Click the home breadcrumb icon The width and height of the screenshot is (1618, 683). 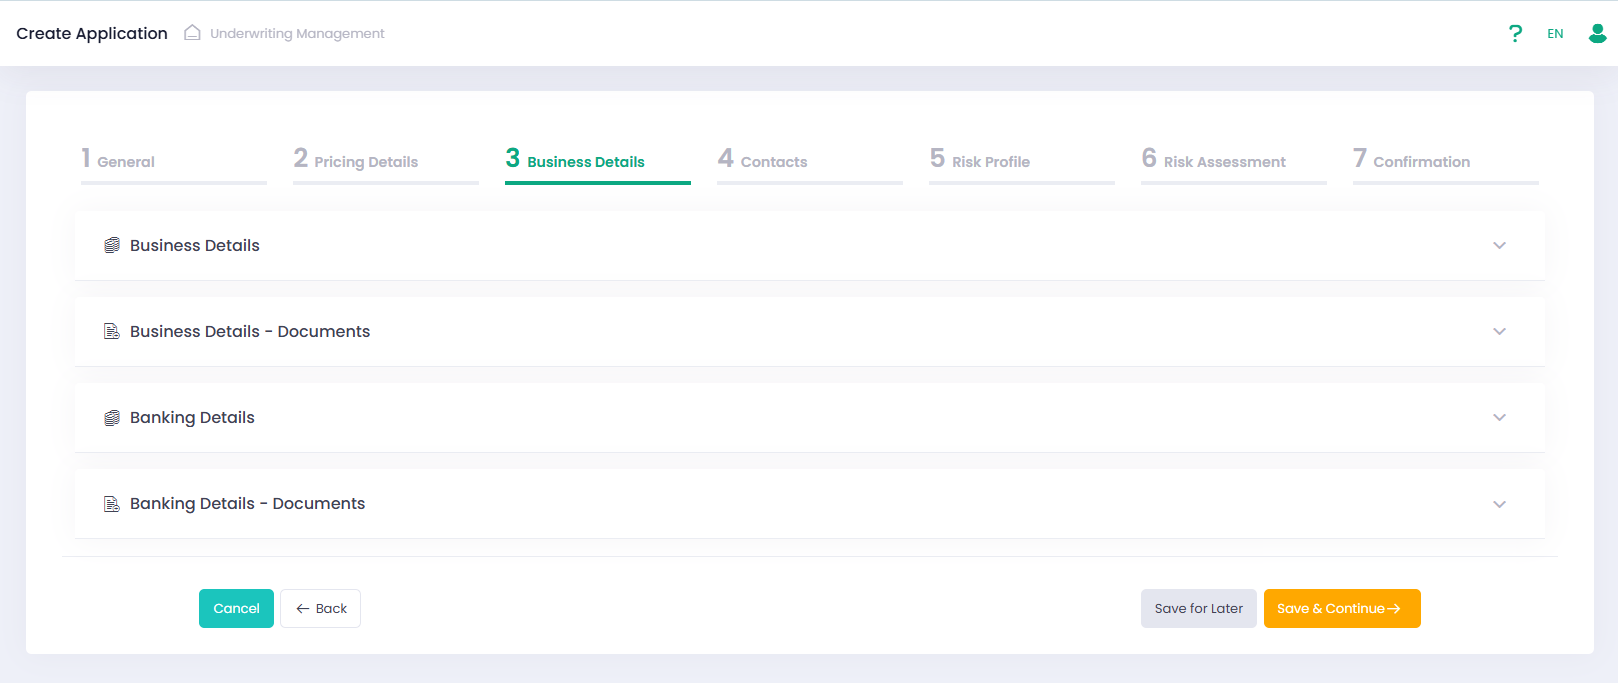coord(192,33)
